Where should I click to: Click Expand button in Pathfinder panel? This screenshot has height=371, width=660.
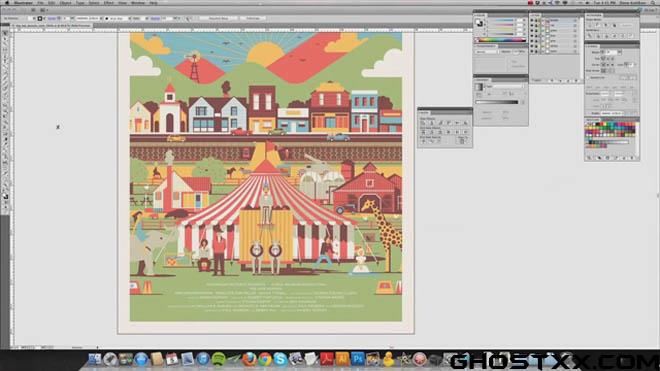tap(627, 25)
